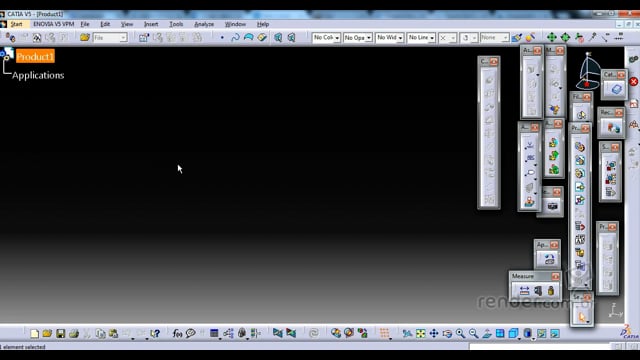Viewport: 640px width, 360px height.
Task: Click the Fit All In icon
Action: (420, 333)
